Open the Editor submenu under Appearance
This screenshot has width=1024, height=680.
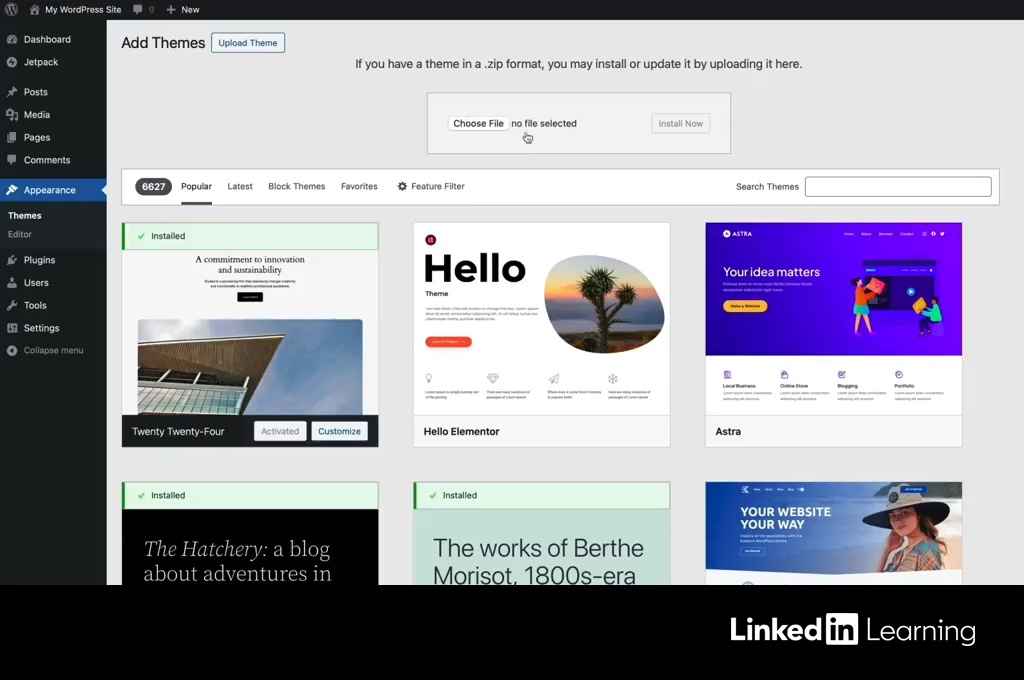point(20,234)
